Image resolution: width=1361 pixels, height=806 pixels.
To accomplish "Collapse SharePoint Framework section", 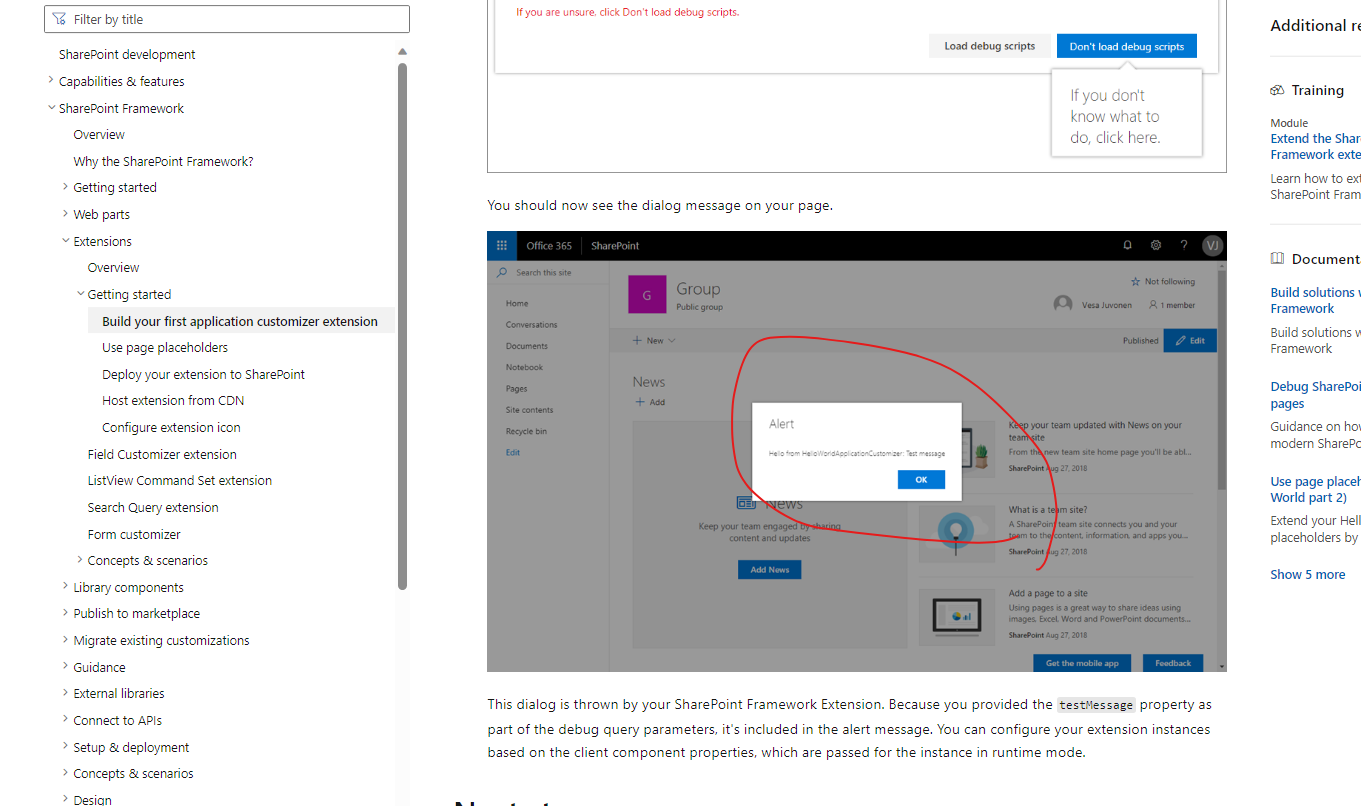I will point(52,108).
